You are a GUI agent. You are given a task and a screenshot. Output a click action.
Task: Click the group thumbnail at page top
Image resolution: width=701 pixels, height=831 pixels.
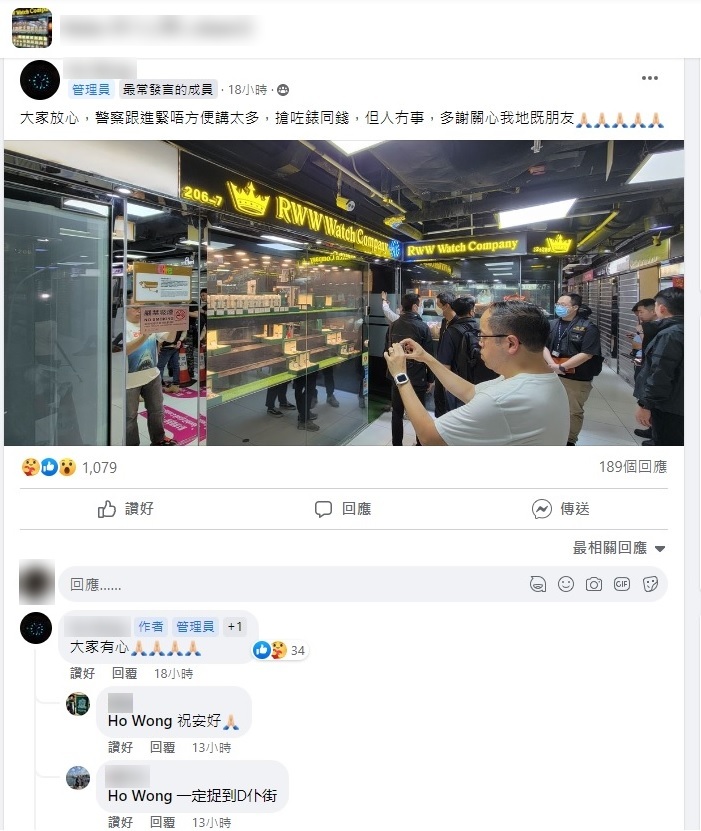coord(32,28)
